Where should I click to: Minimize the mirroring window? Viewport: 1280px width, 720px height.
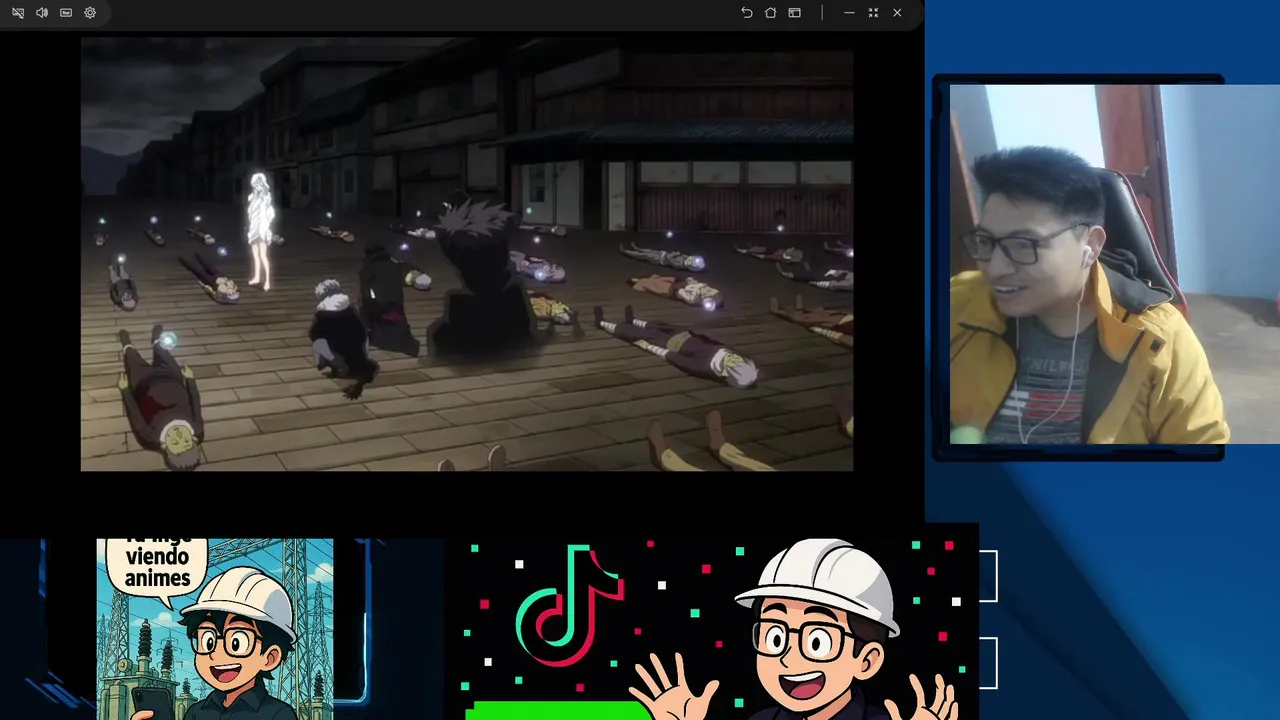click(x=849, y=13)
